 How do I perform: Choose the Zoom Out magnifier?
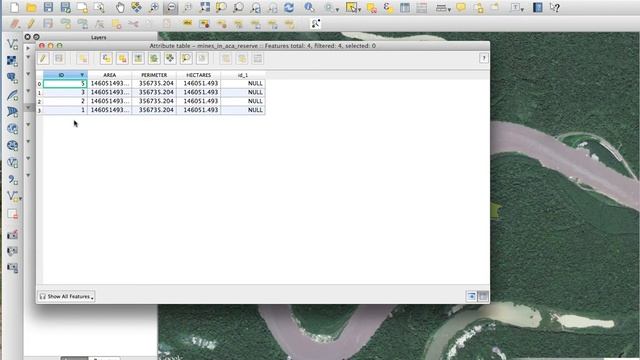(x=171, y=7)
